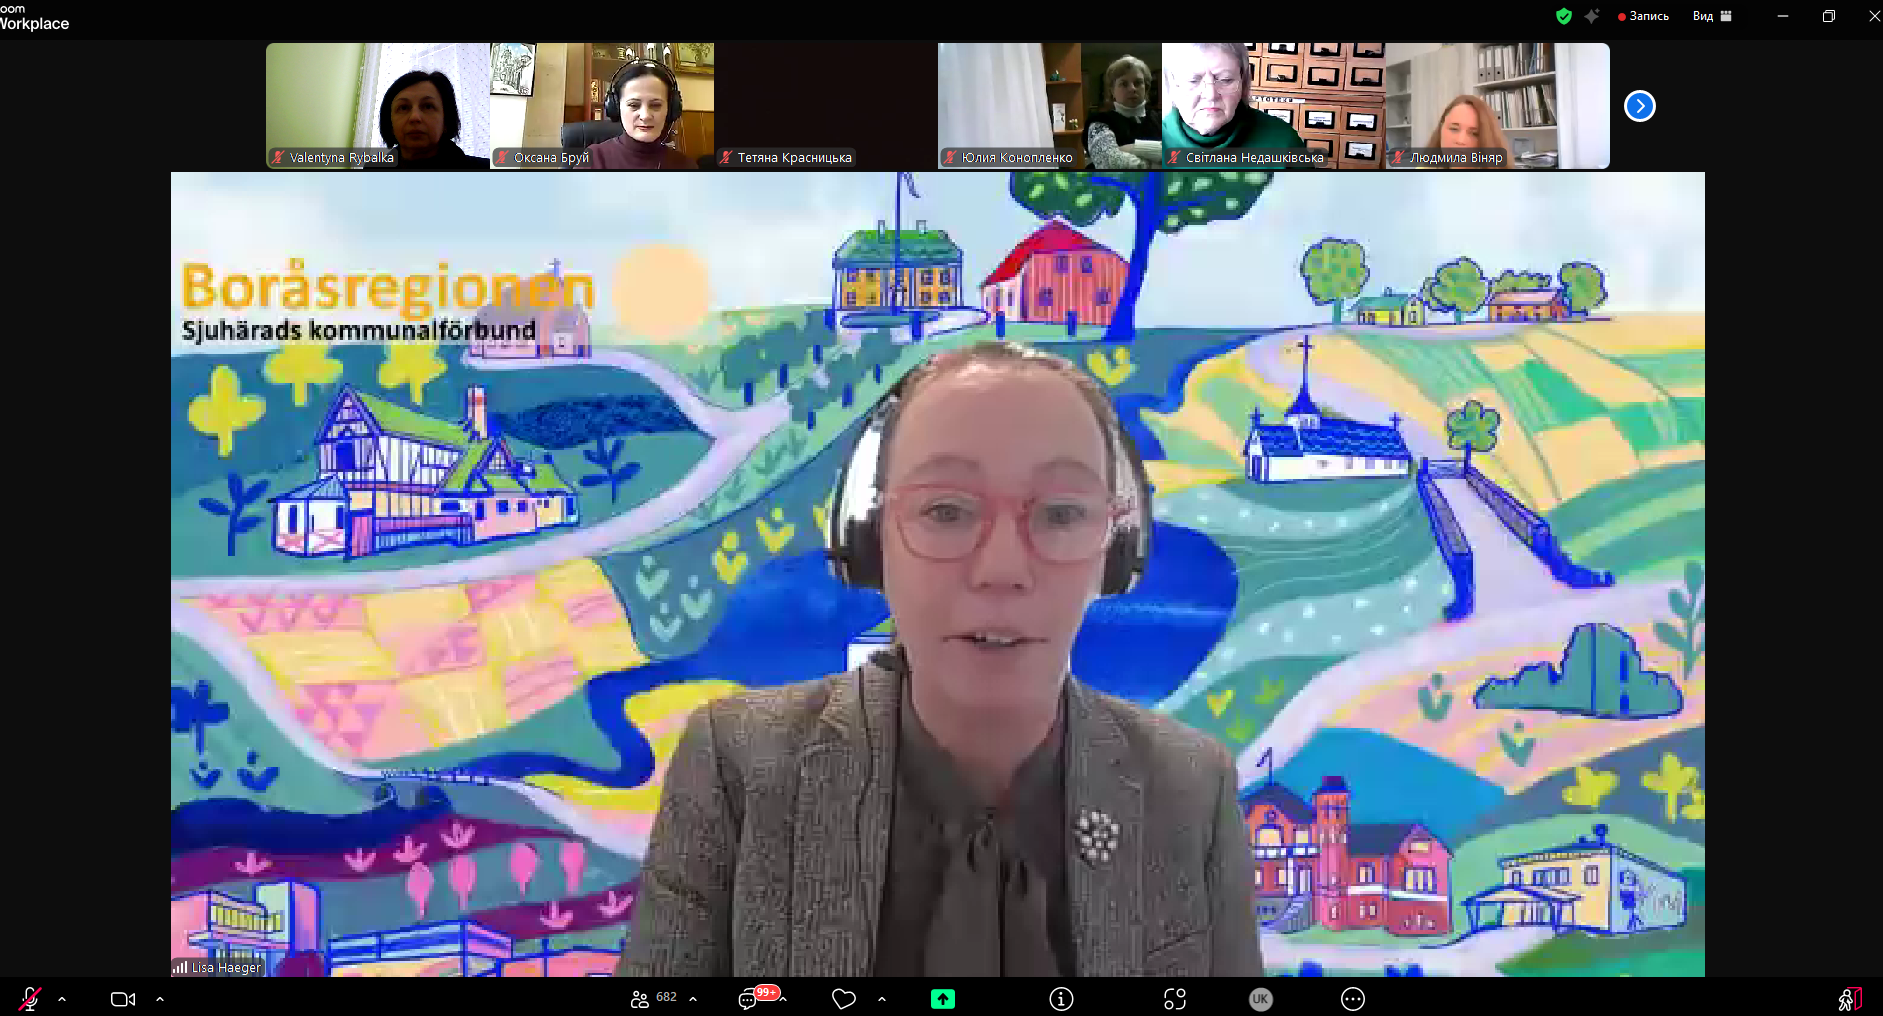
Task: Expand the audio options arrow beside the microphone
Action: (62, 998)
